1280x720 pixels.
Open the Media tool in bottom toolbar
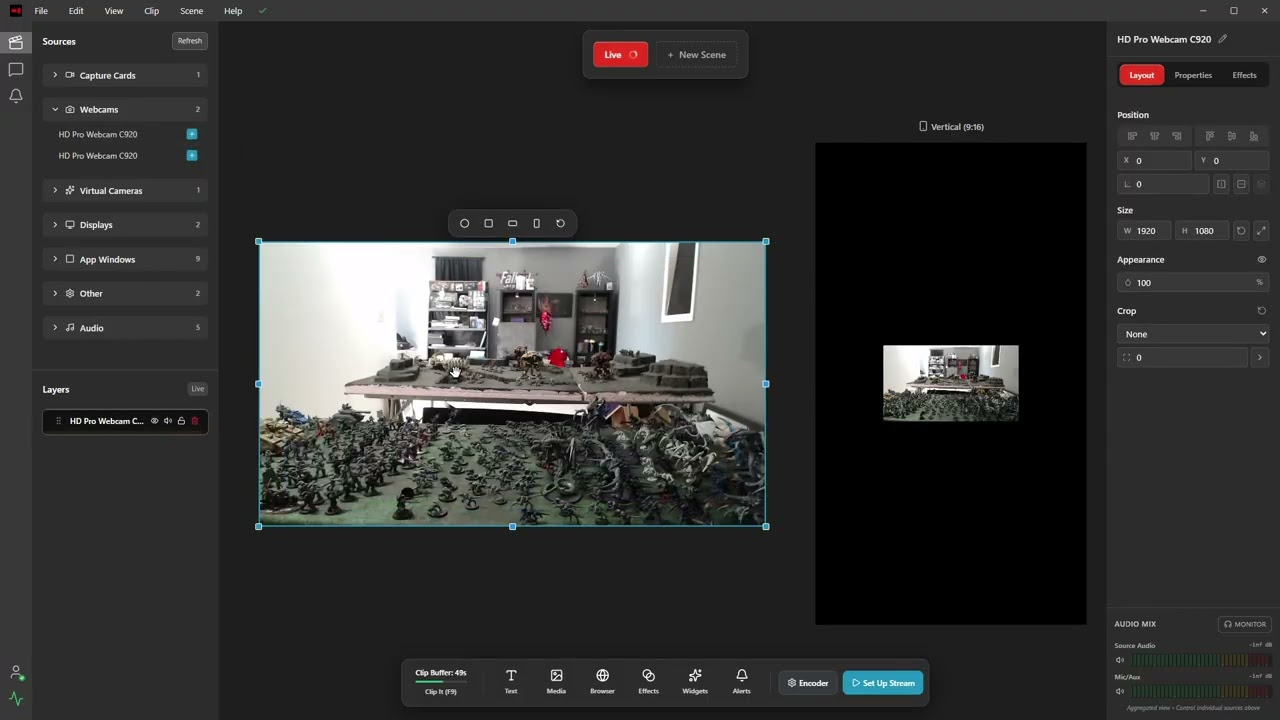pyautogui.click(x=556, y=681)
